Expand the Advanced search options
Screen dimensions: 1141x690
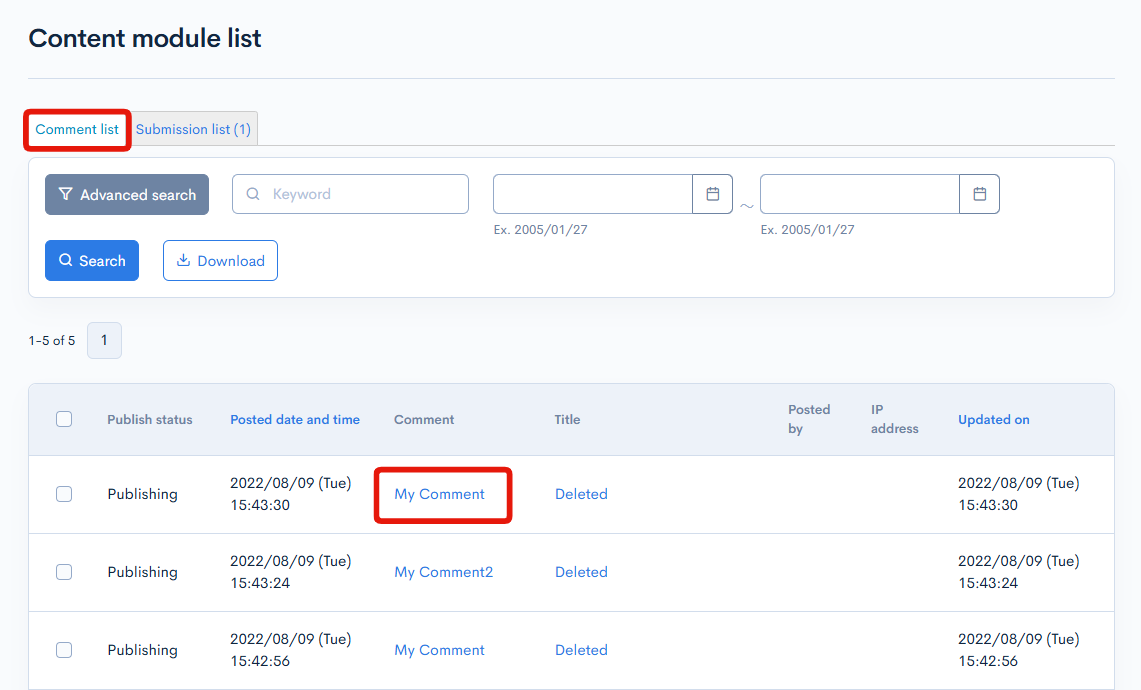tap(126, 194)
